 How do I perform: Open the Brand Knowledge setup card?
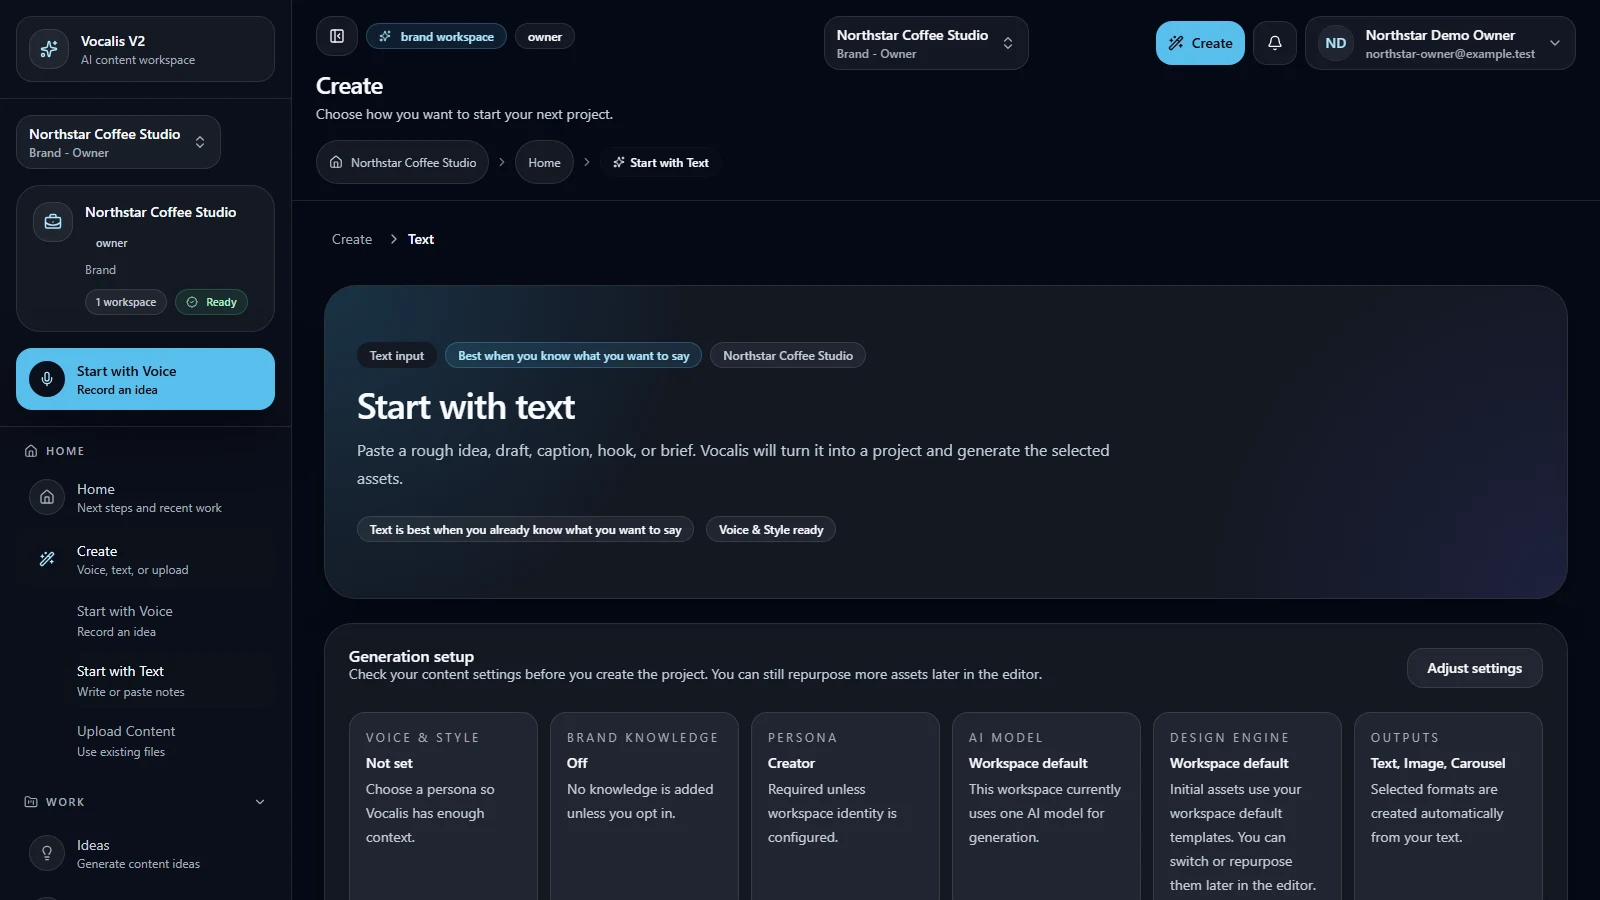(644, 806)
